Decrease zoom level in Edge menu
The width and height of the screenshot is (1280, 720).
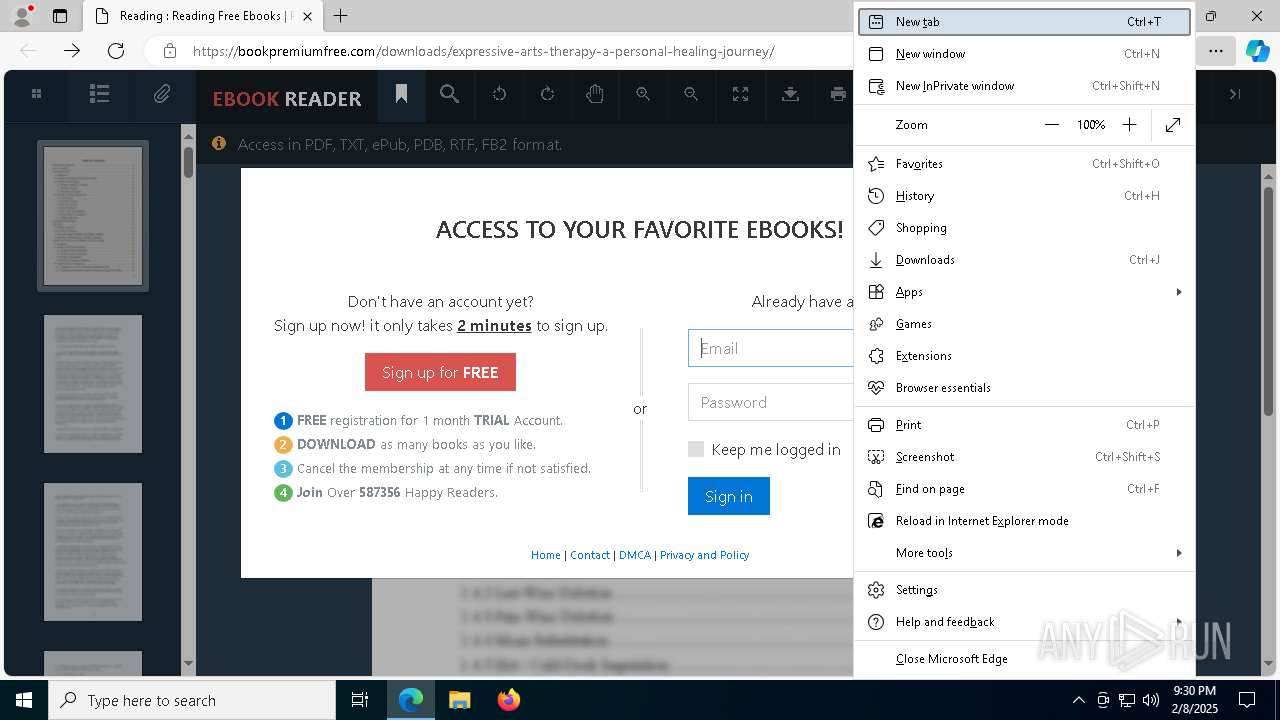(x=1051, y=125)
